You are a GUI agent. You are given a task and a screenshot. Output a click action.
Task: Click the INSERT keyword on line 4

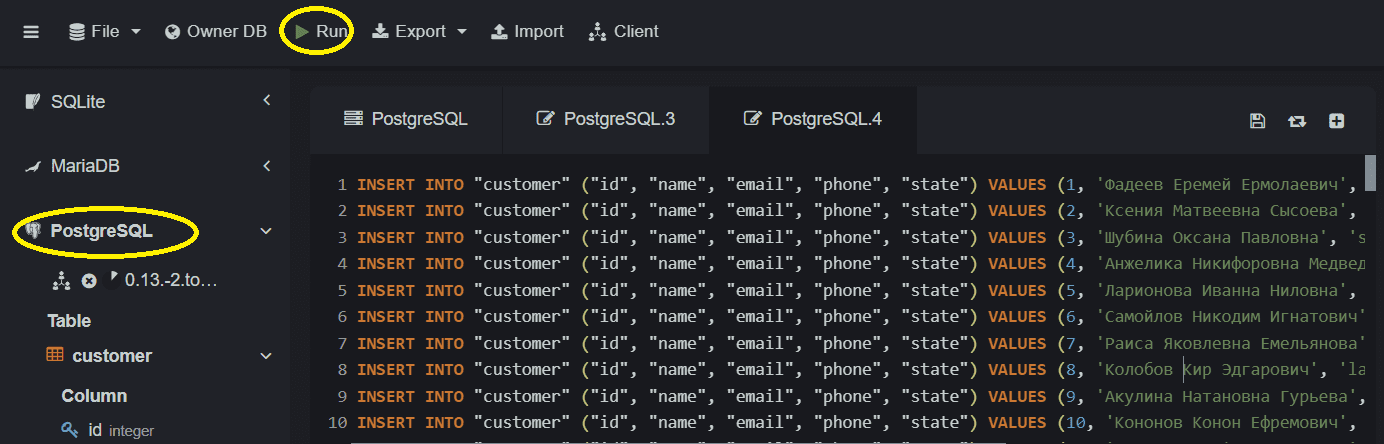(386, 263)
